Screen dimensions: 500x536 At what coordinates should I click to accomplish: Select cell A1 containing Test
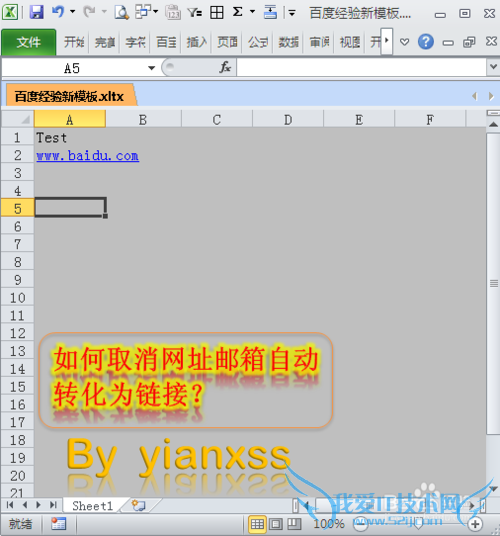[x=70, y=137]
